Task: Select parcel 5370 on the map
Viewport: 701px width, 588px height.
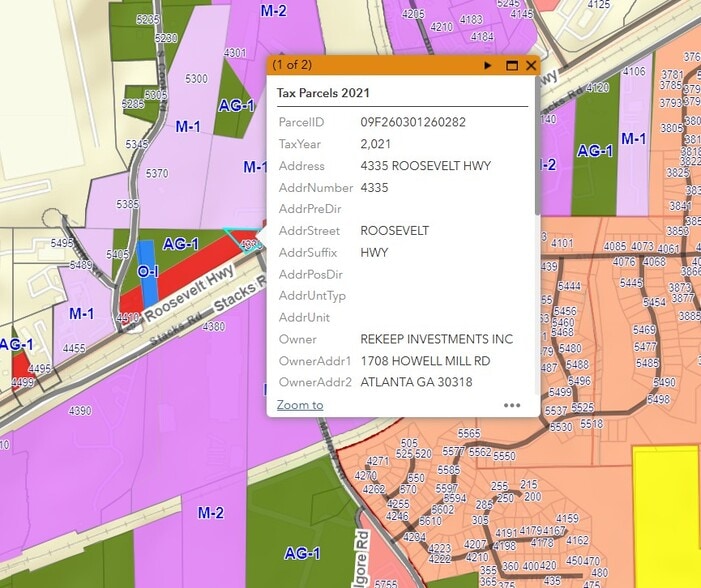Action: click(x=157, y=173)
